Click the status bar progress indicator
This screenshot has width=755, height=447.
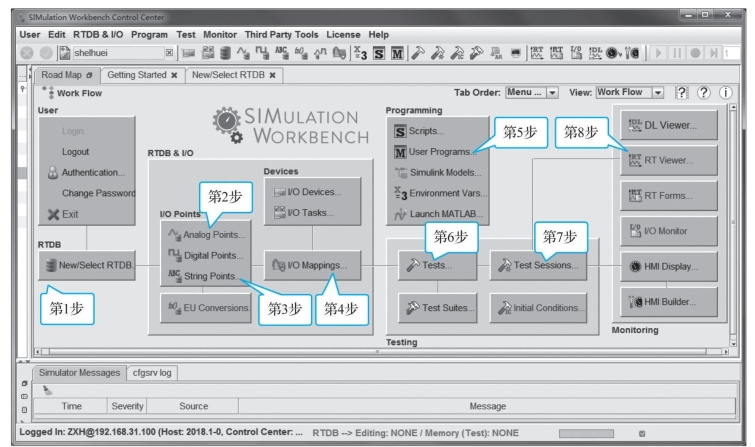pos(586,434)
